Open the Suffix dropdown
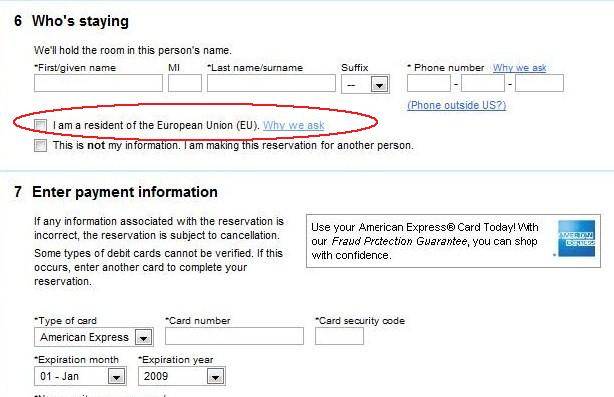 (x=365, y=84)
